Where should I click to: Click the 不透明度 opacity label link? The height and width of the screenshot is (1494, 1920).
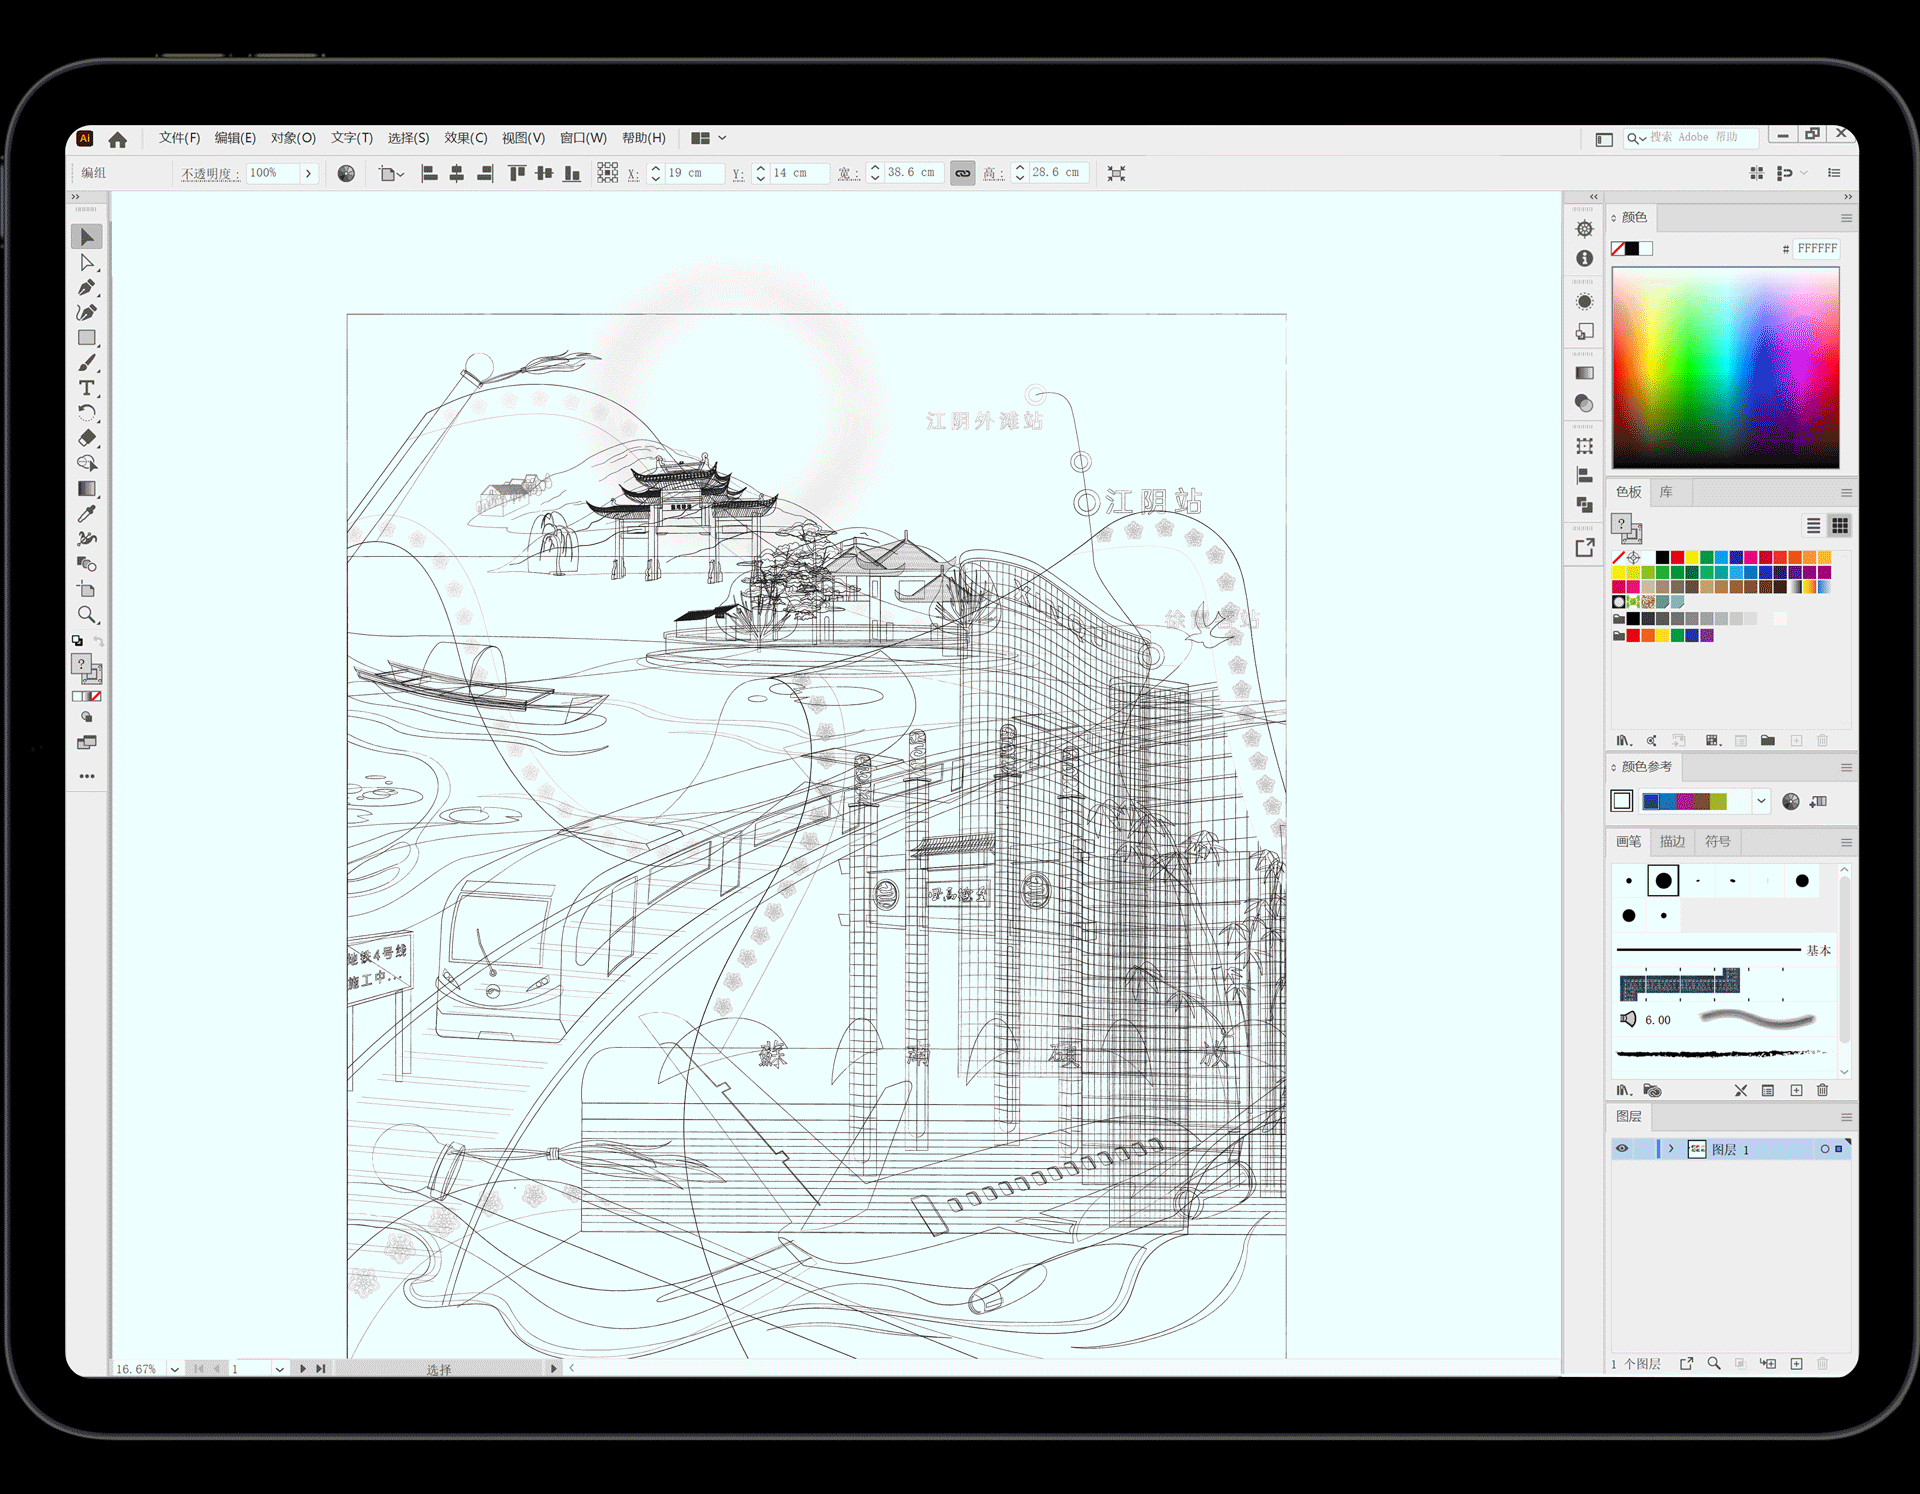coord(209,173)
